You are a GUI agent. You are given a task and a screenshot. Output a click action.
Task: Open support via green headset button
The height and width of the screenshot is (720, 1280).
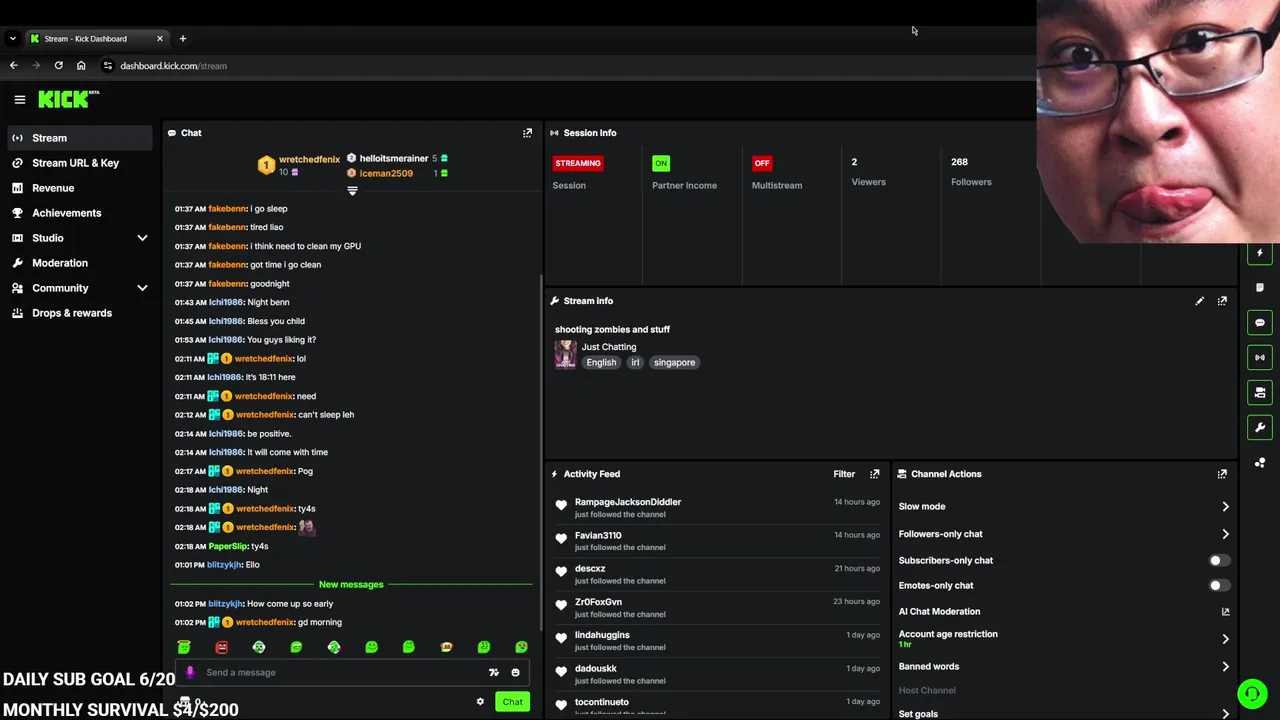1251,693
